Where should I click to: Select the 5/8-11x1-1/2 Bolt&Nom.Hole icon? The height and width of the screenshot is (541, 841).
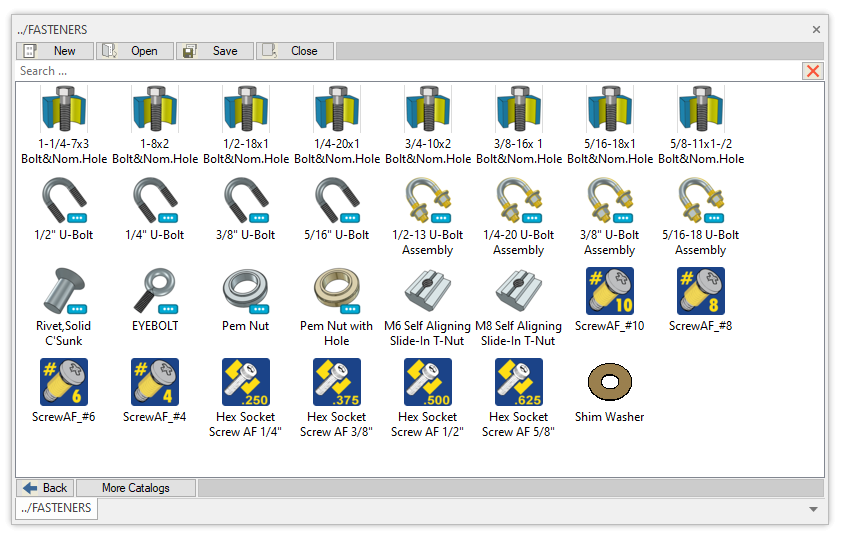(x=700, y=110)
